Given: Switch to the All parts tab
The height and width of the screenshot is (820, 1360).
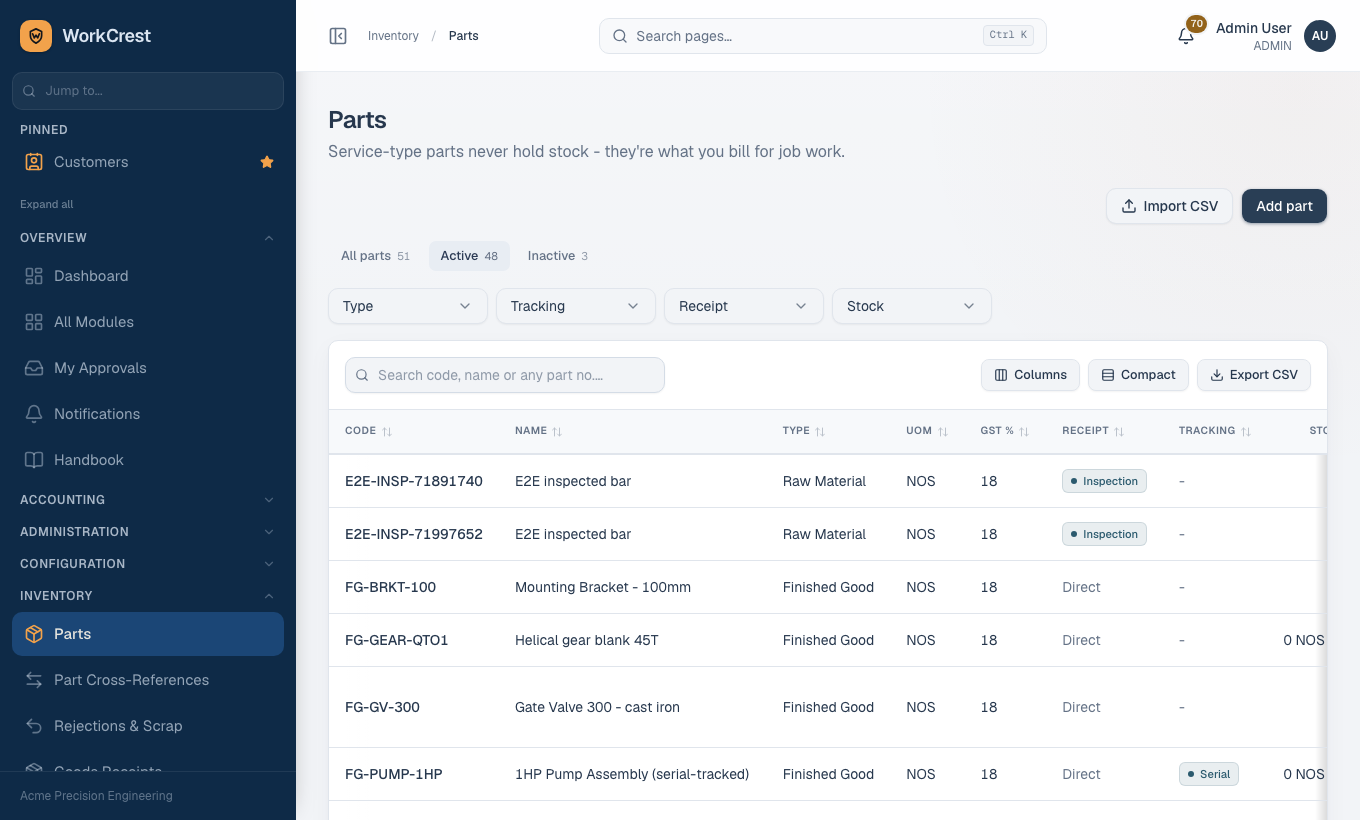Looking at the screenshot, I should [x=375, y=256].
